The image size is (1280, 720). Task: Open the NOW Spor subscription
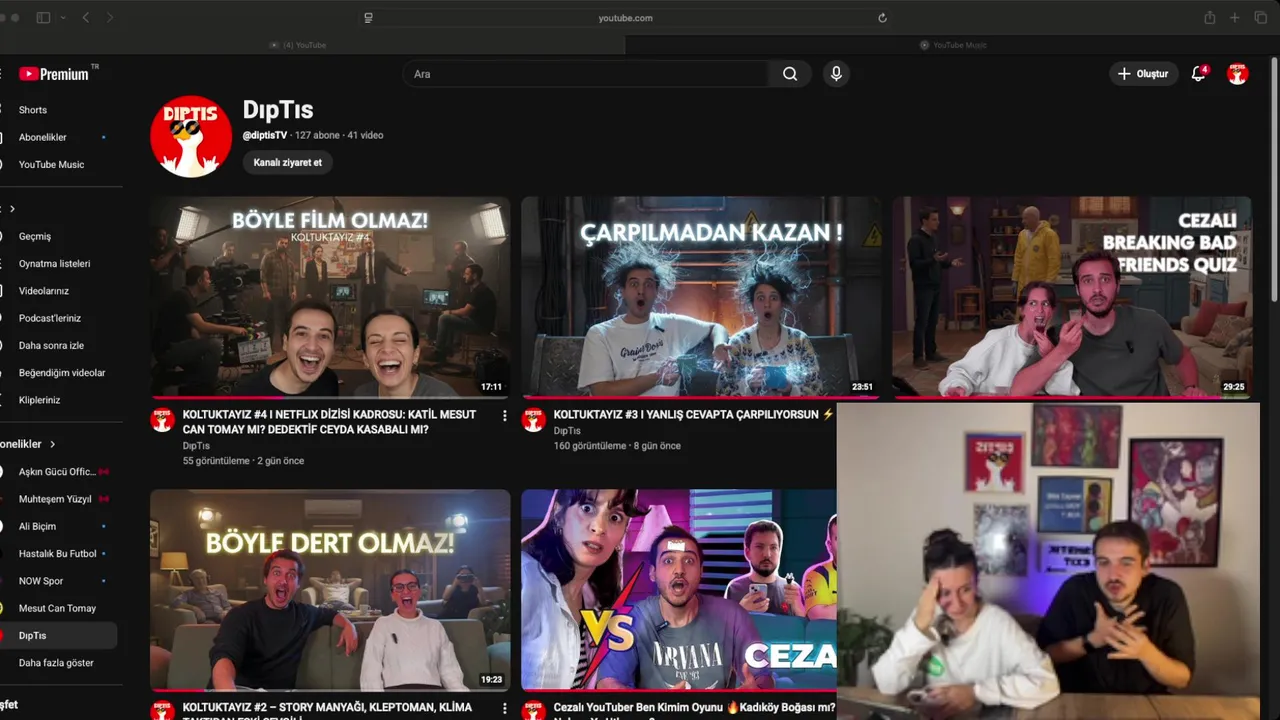click(41, 581)
